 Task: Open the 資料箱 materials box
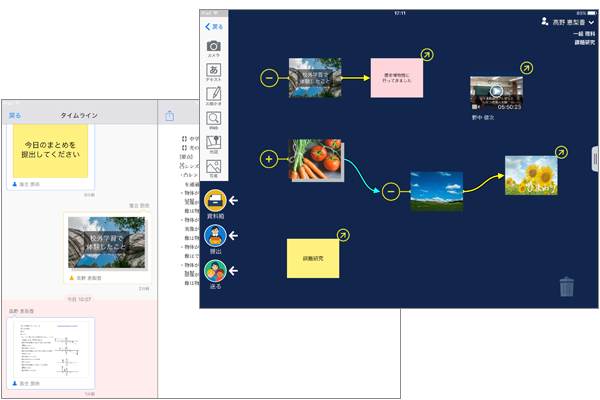pos(215,200)
